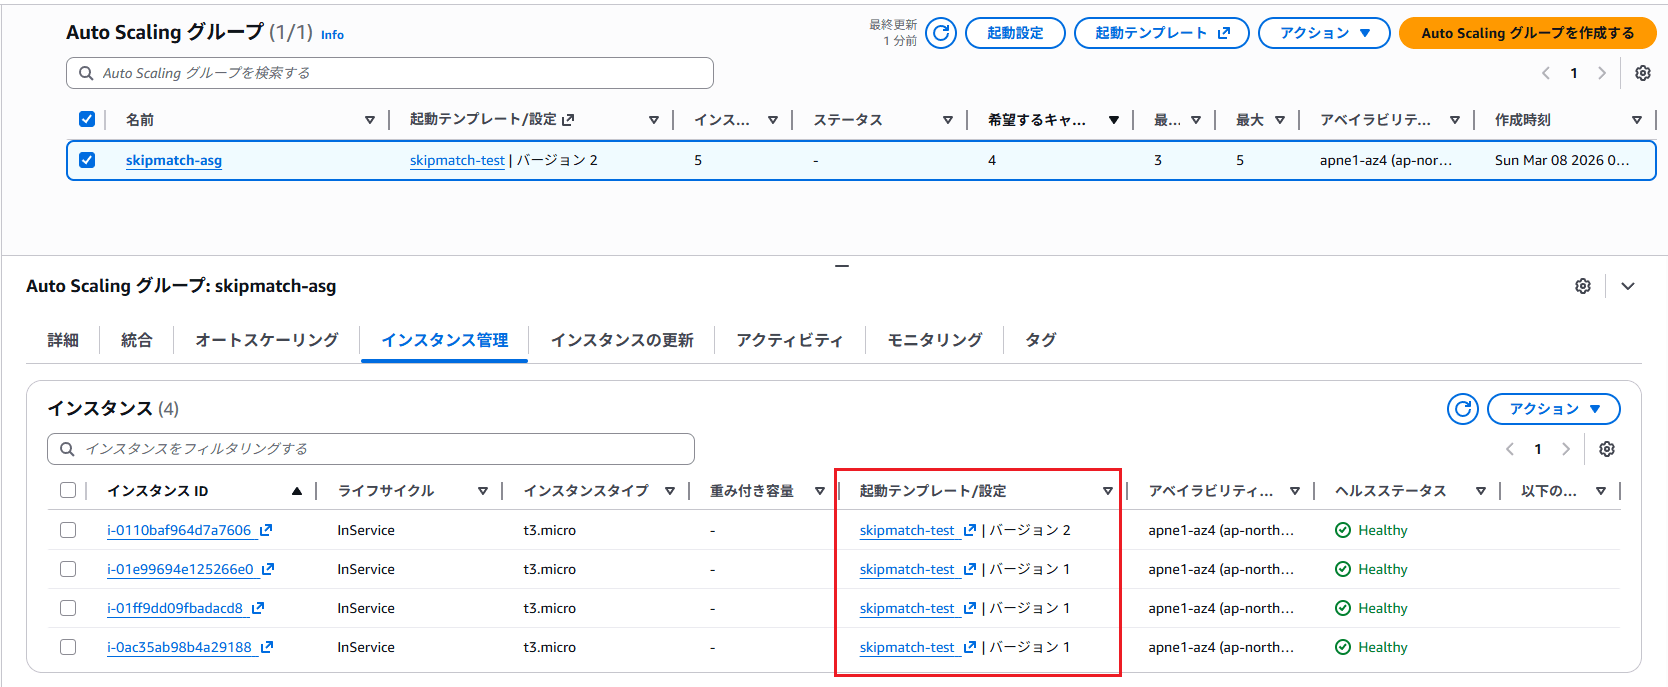Refresh the Auto Scaling groups list
This screenshot has height=687, width=1668.
coord(941,33)
